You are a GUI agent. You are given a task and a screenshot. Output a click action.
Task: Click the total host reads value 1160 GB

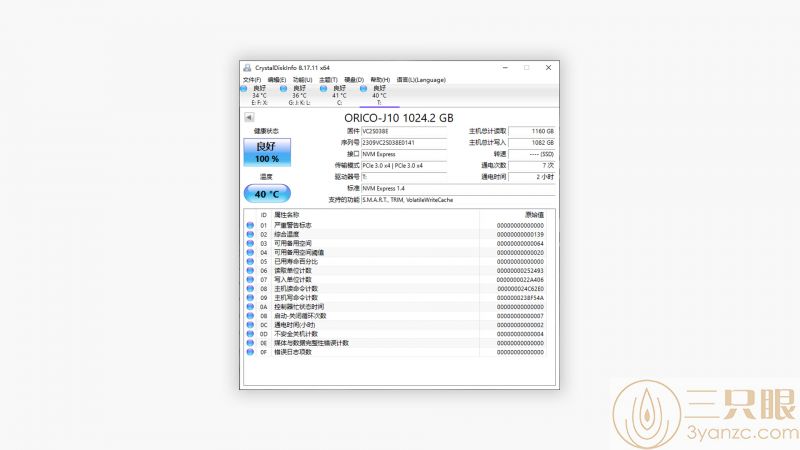532,131
